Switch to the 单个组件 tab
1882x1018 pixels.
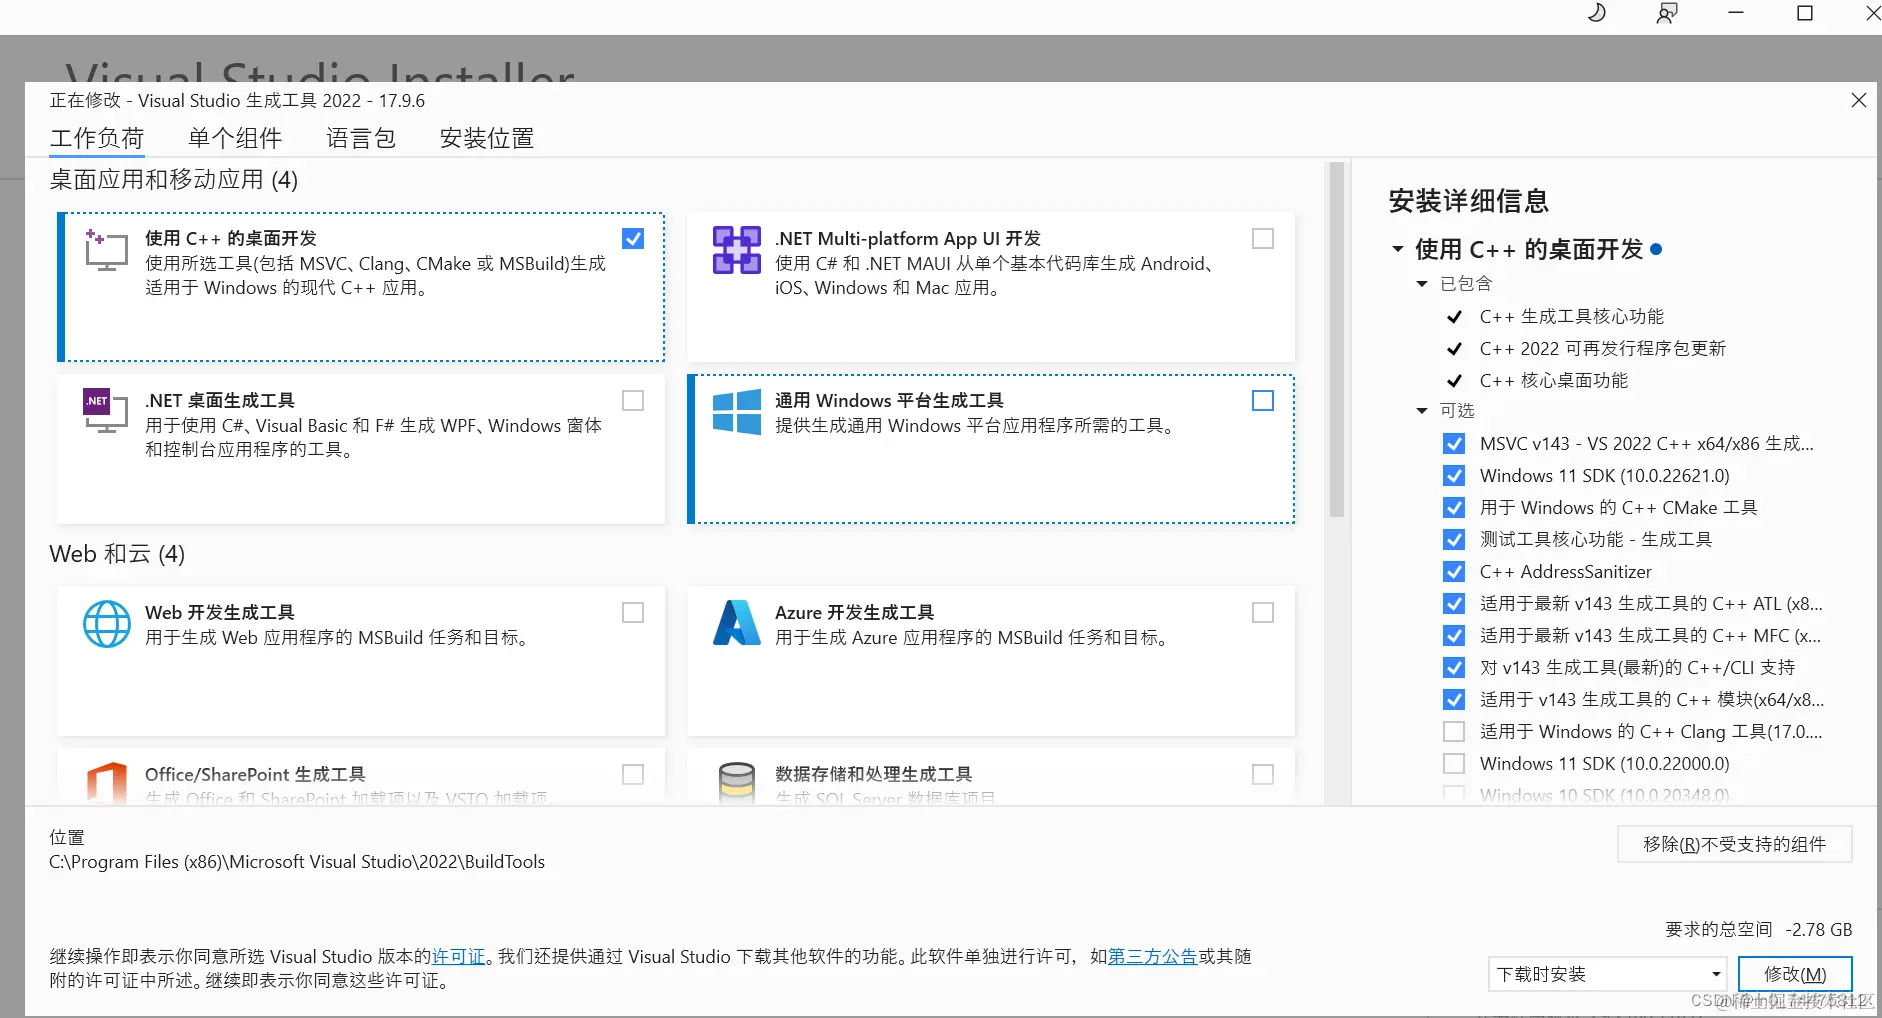pyautogui.click(x=235, y=138)
